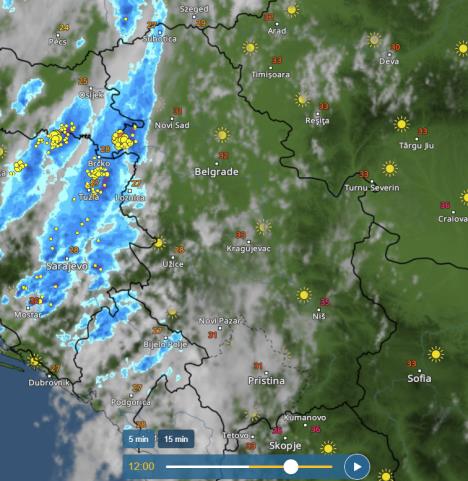Open the Pristina city label
Screen dimensions: 468x481
tap(266, 381)
